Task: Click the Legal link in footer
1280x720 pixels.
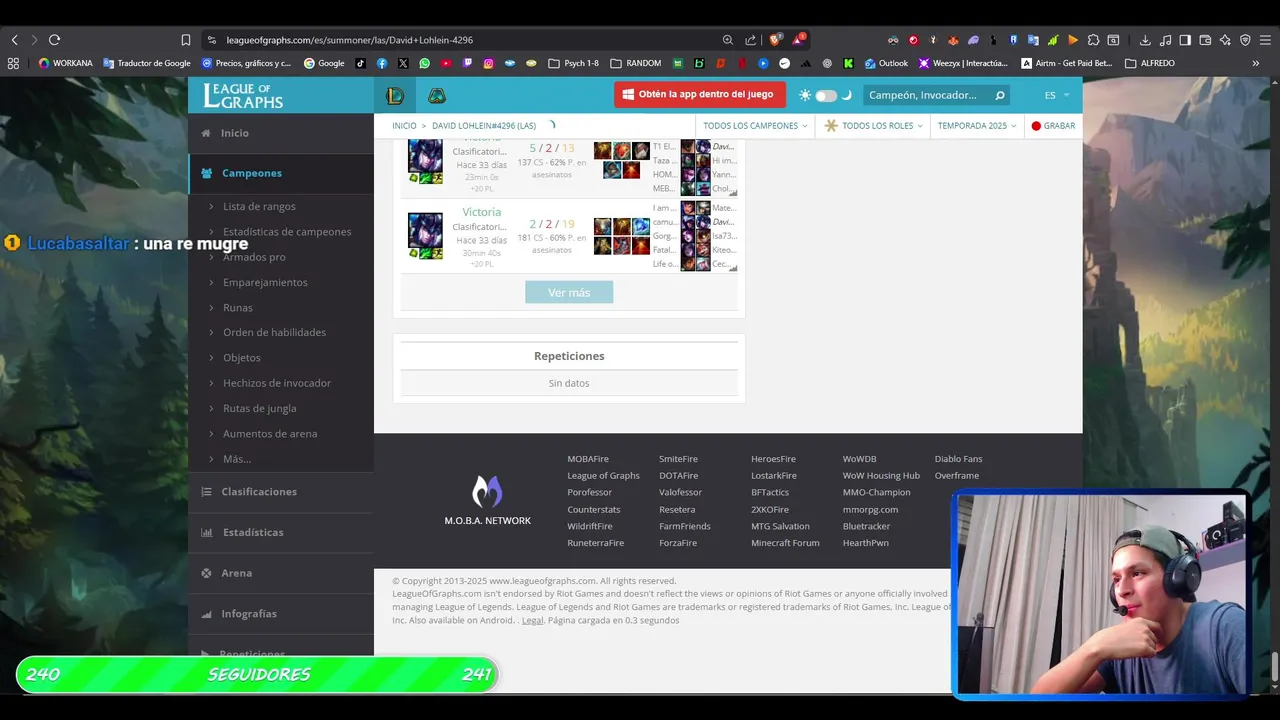Action: pyautogui.click(x=532, y=620)
